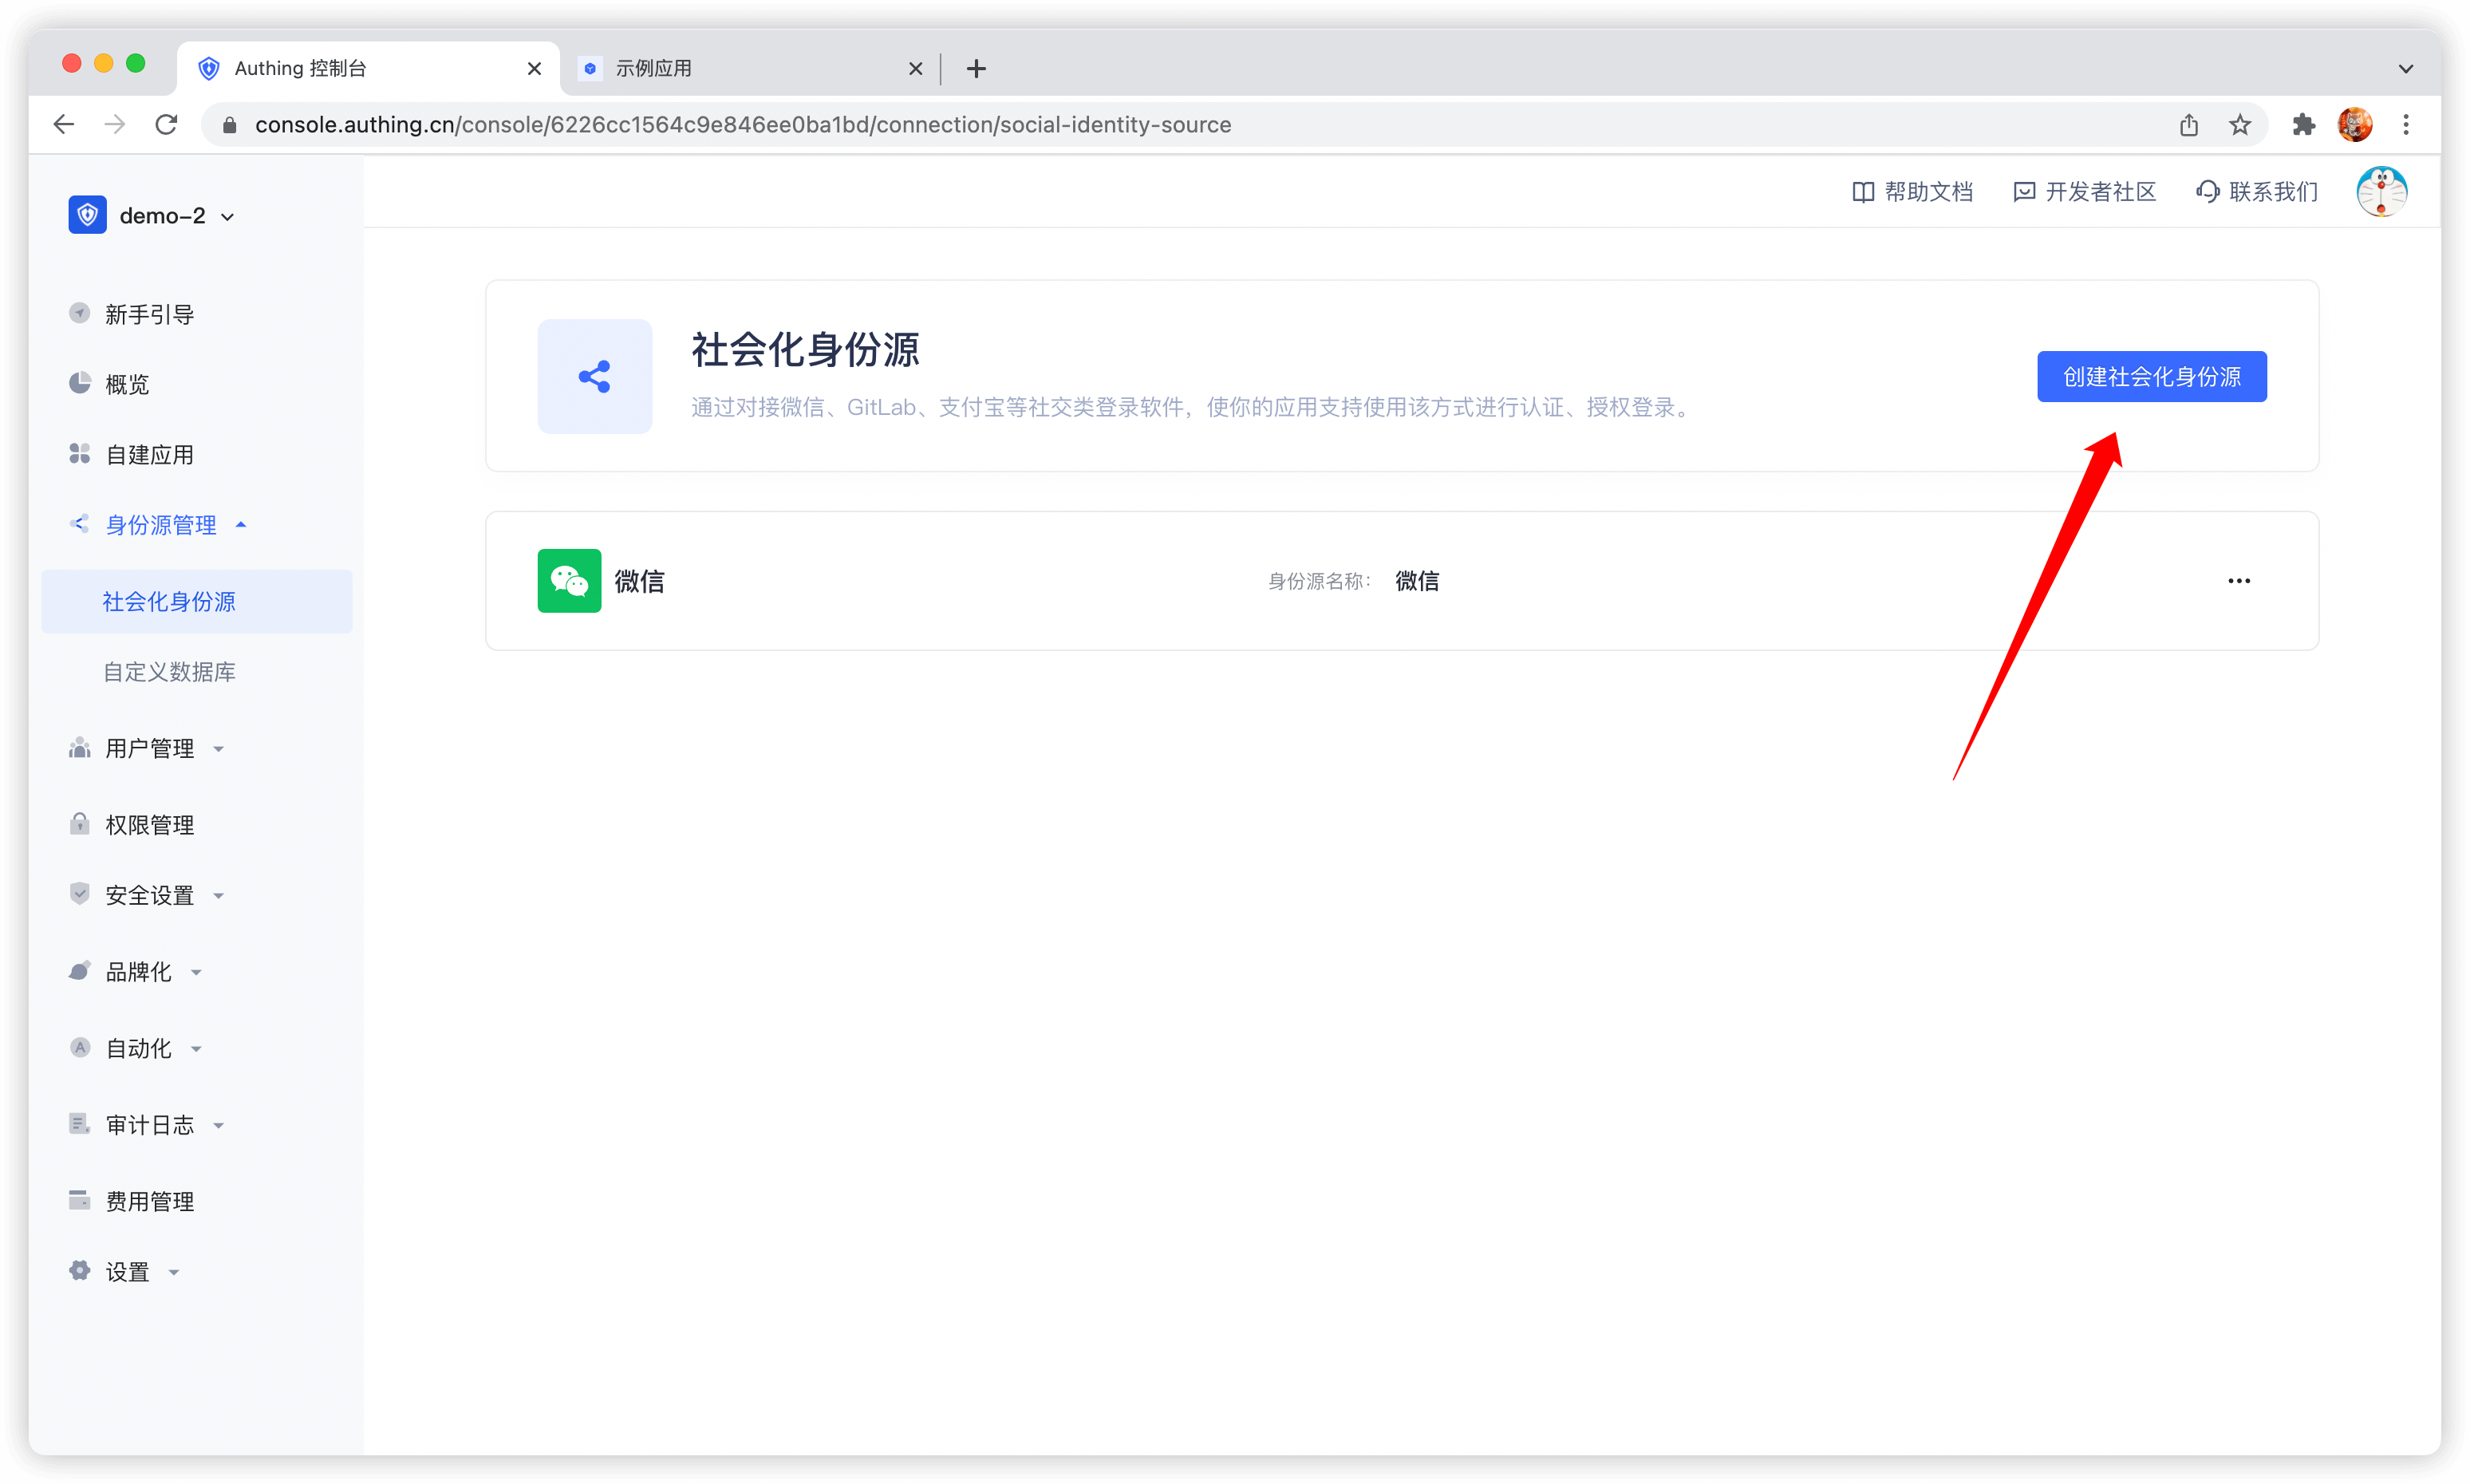
Task: Click the browser address bar URL
Action: point(742,124)
